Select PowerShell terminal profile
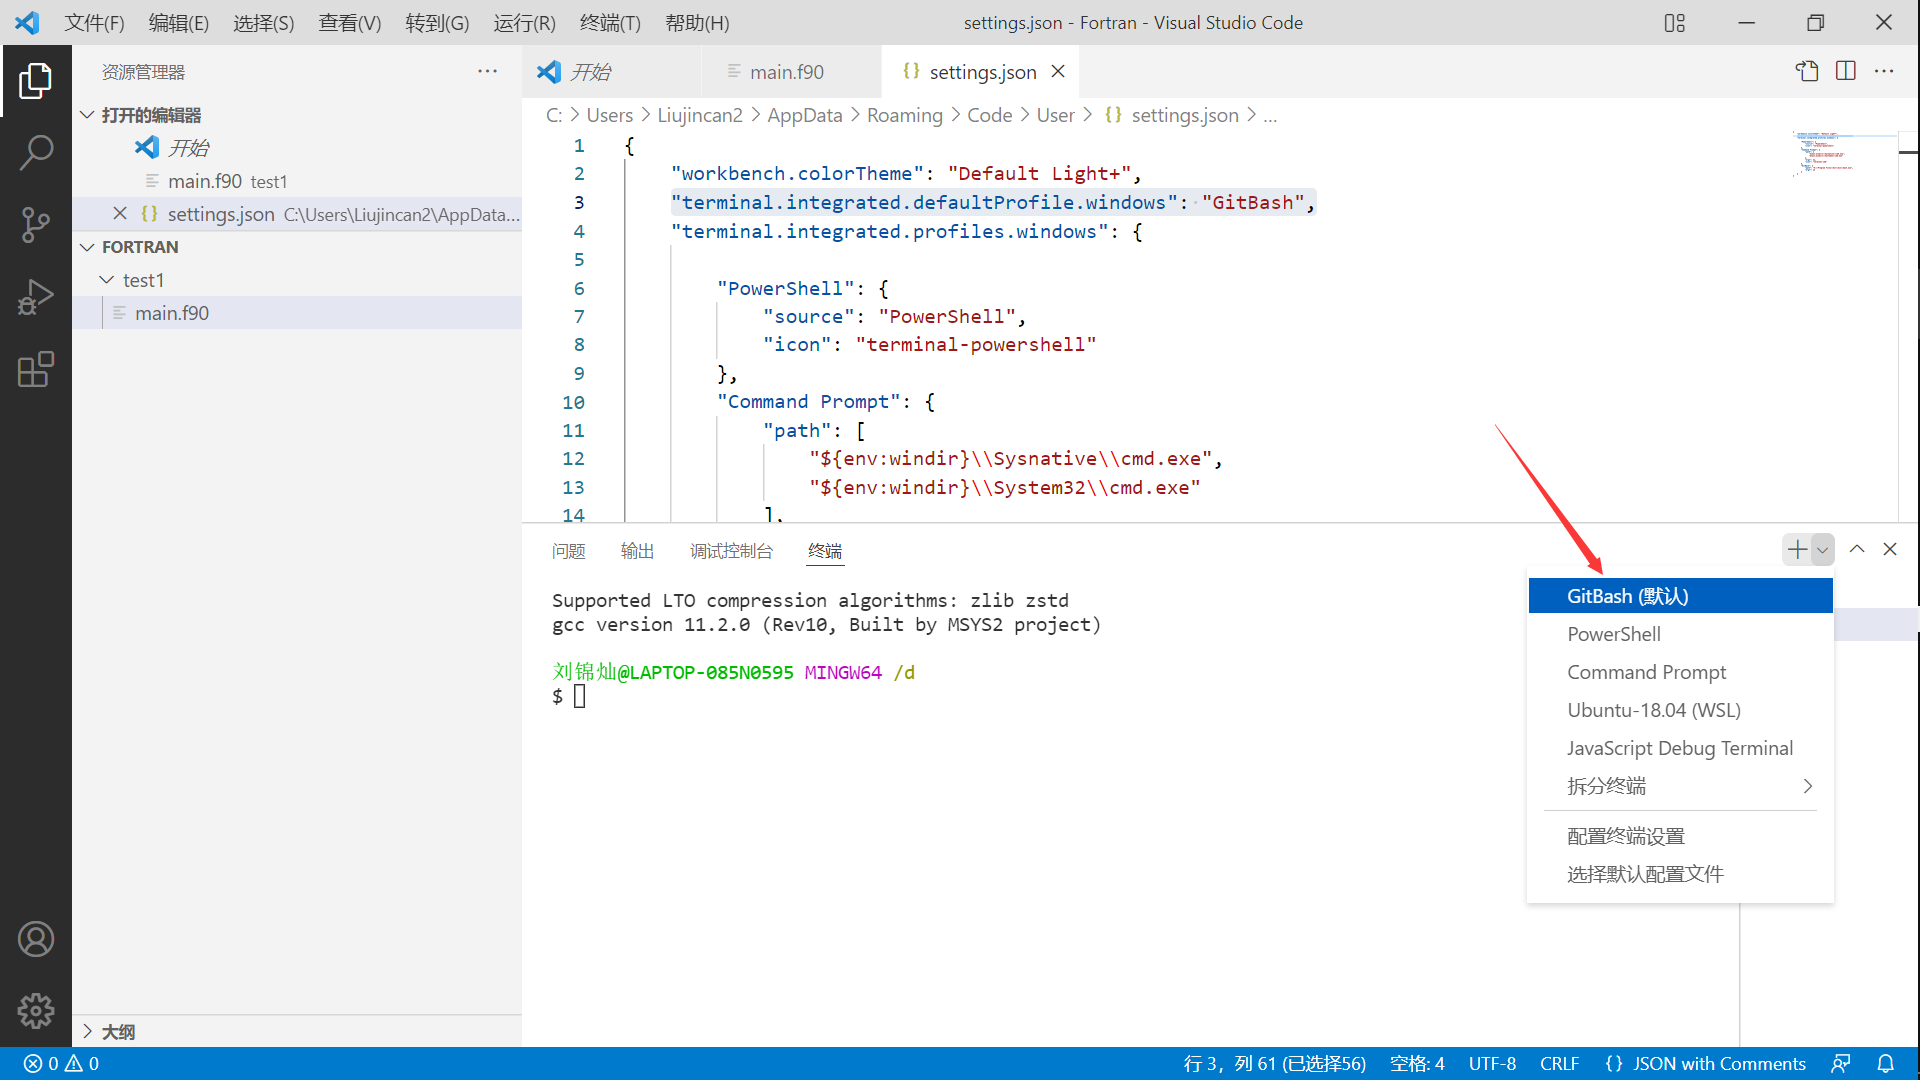Viewport: 1920px width, 1080px height. point(1680,634)
